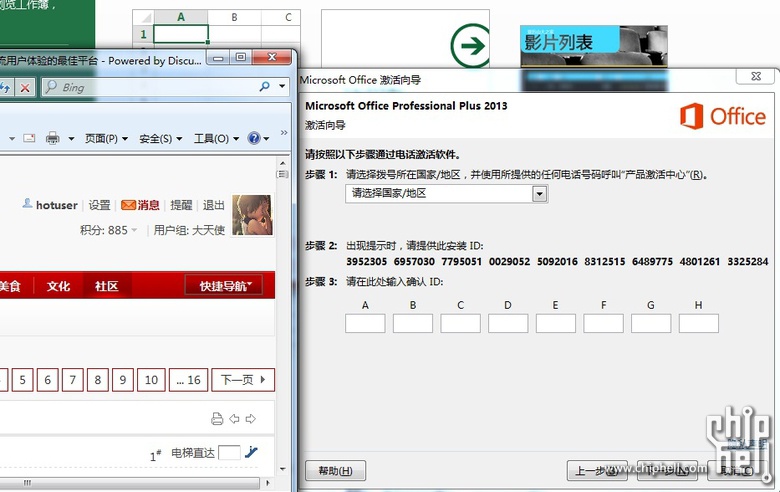
Task: Click the 用户组: 大天使 link
Action: pyautogui.click(x=189, y=230)
